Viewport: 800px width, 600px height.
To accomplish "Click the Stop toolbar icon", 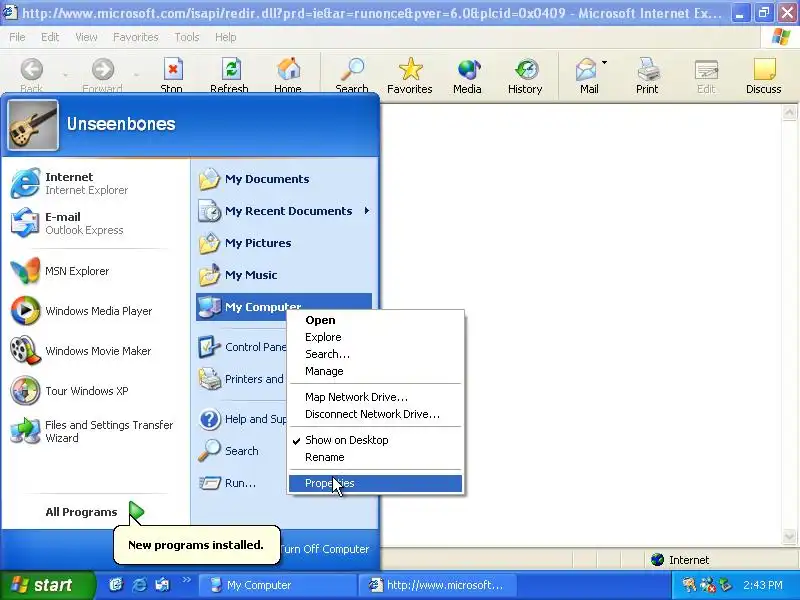I will pos(172,70).
